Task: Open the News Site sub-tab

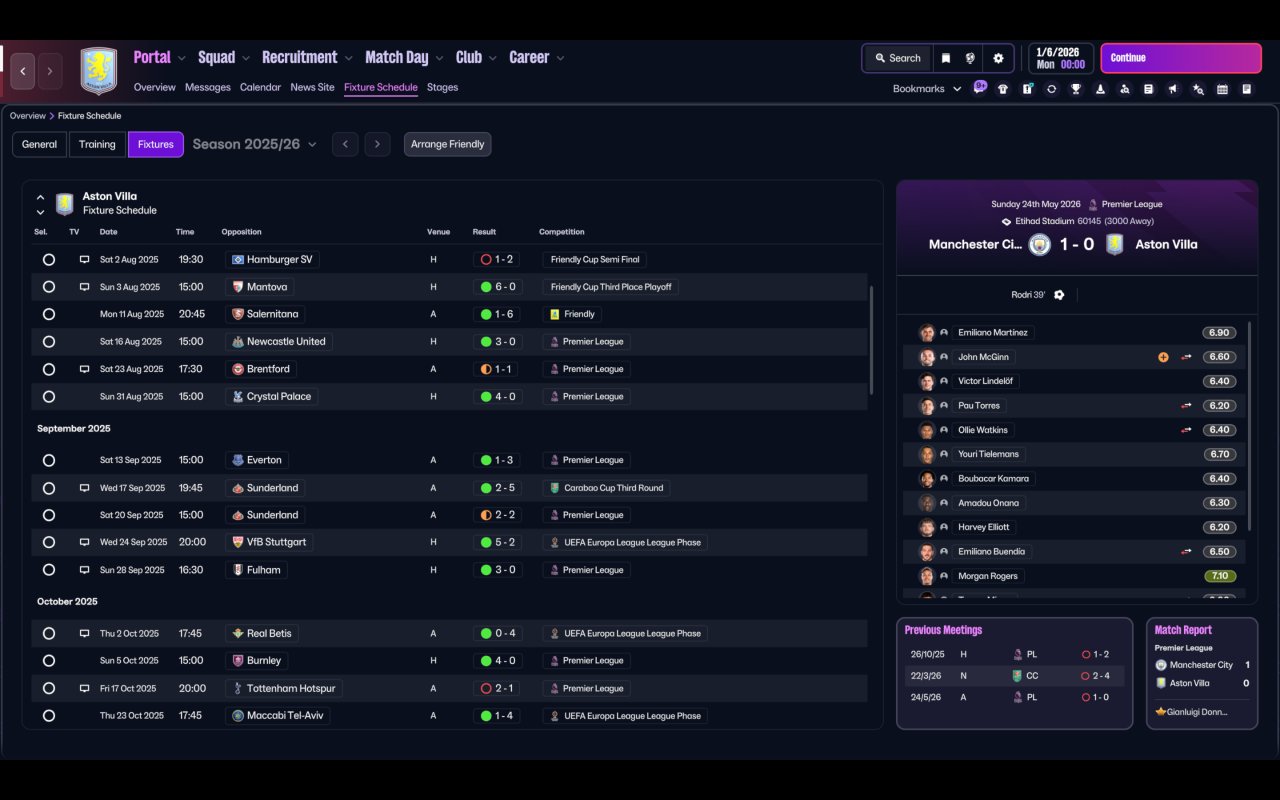Action: [x=312, y=87]
